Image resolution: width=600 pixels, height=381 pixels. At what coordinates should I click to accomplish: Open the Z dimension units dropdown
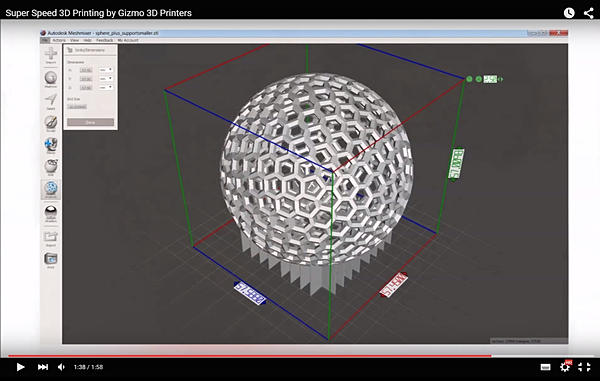[106, 87]
